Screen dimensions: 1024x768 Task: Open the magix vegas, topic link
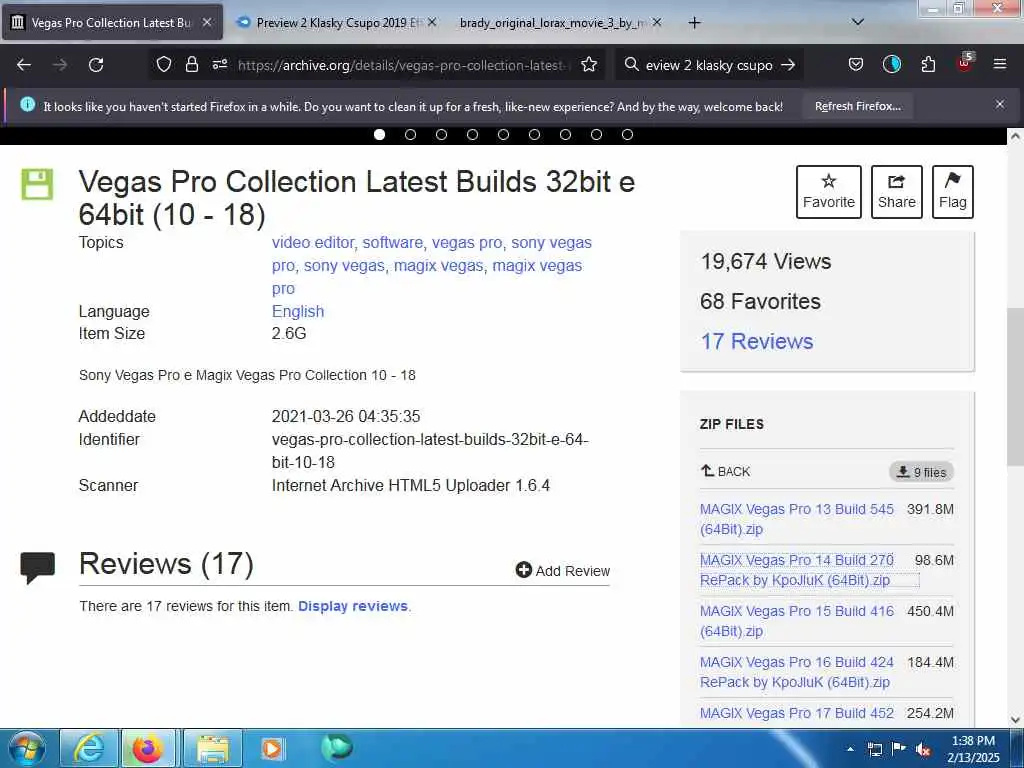click(440, 266)
